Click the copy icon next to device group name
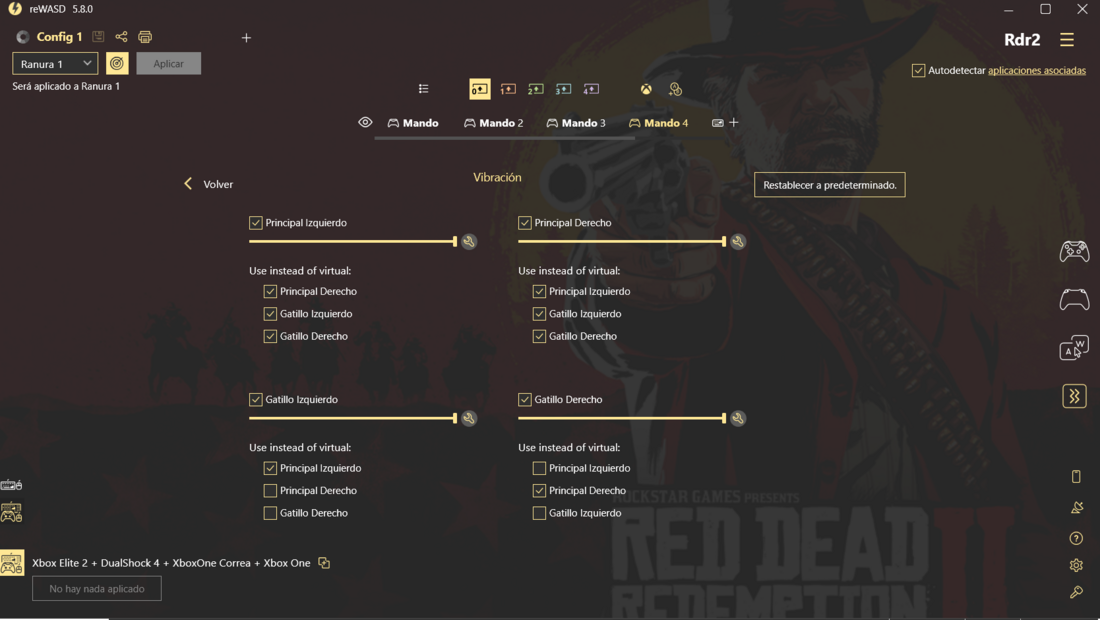 click(x=324, y=563)
